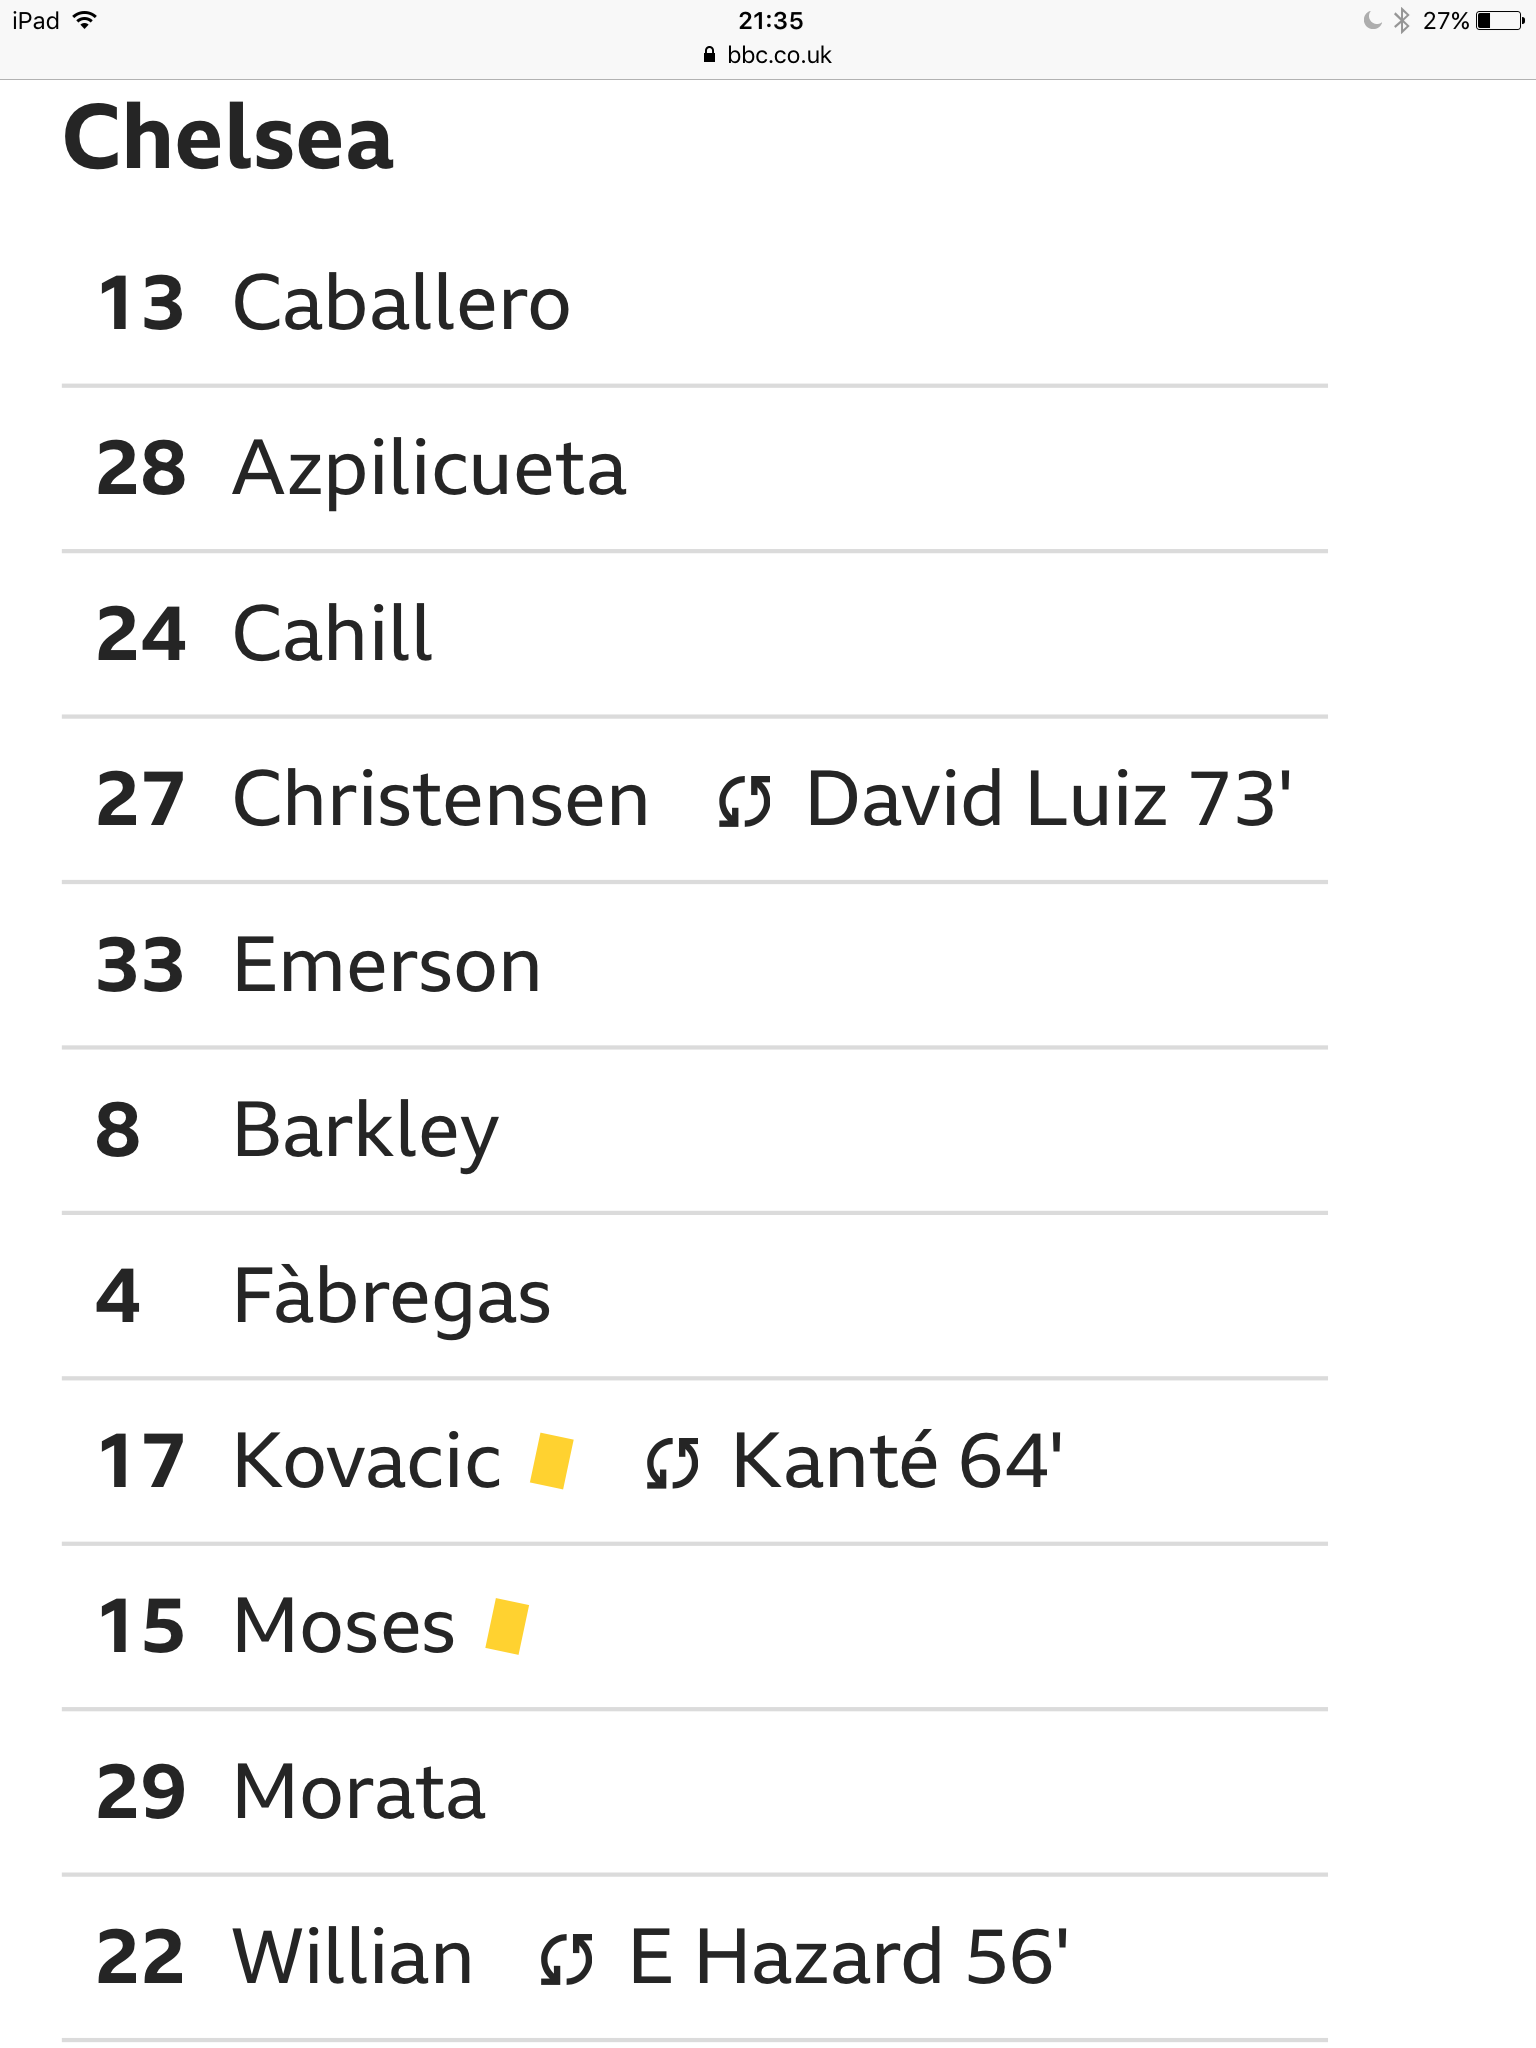Select the Chelsea team heading
Viewport: 1536px width, 2048px height.
click(228, 138)
